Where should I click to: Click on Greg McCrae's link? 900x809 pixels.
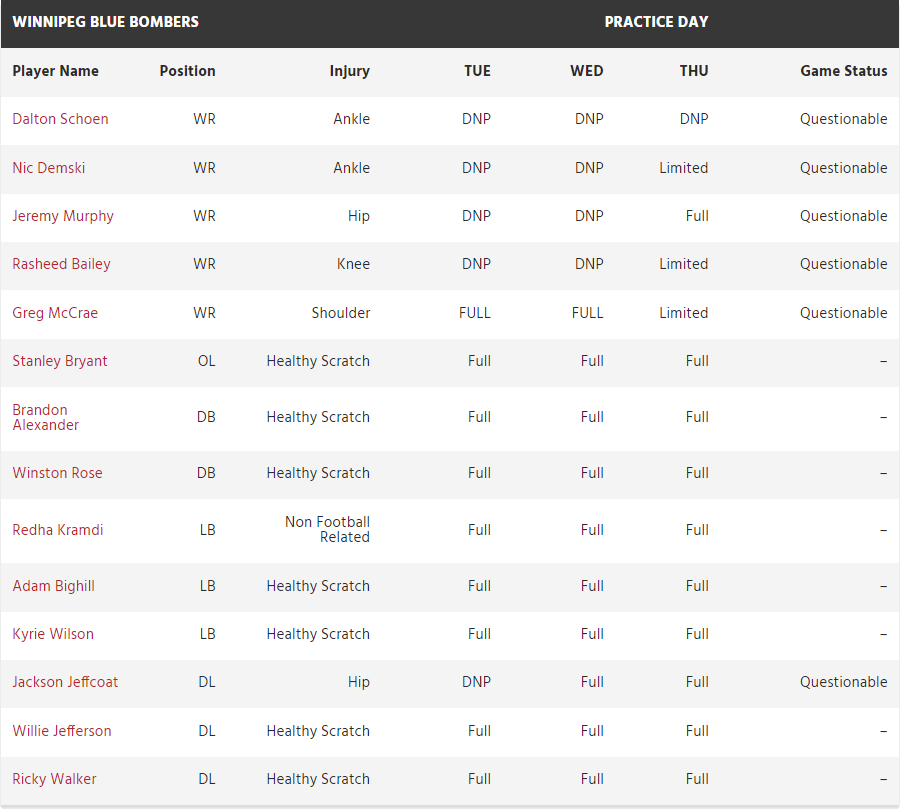[55, 313]
